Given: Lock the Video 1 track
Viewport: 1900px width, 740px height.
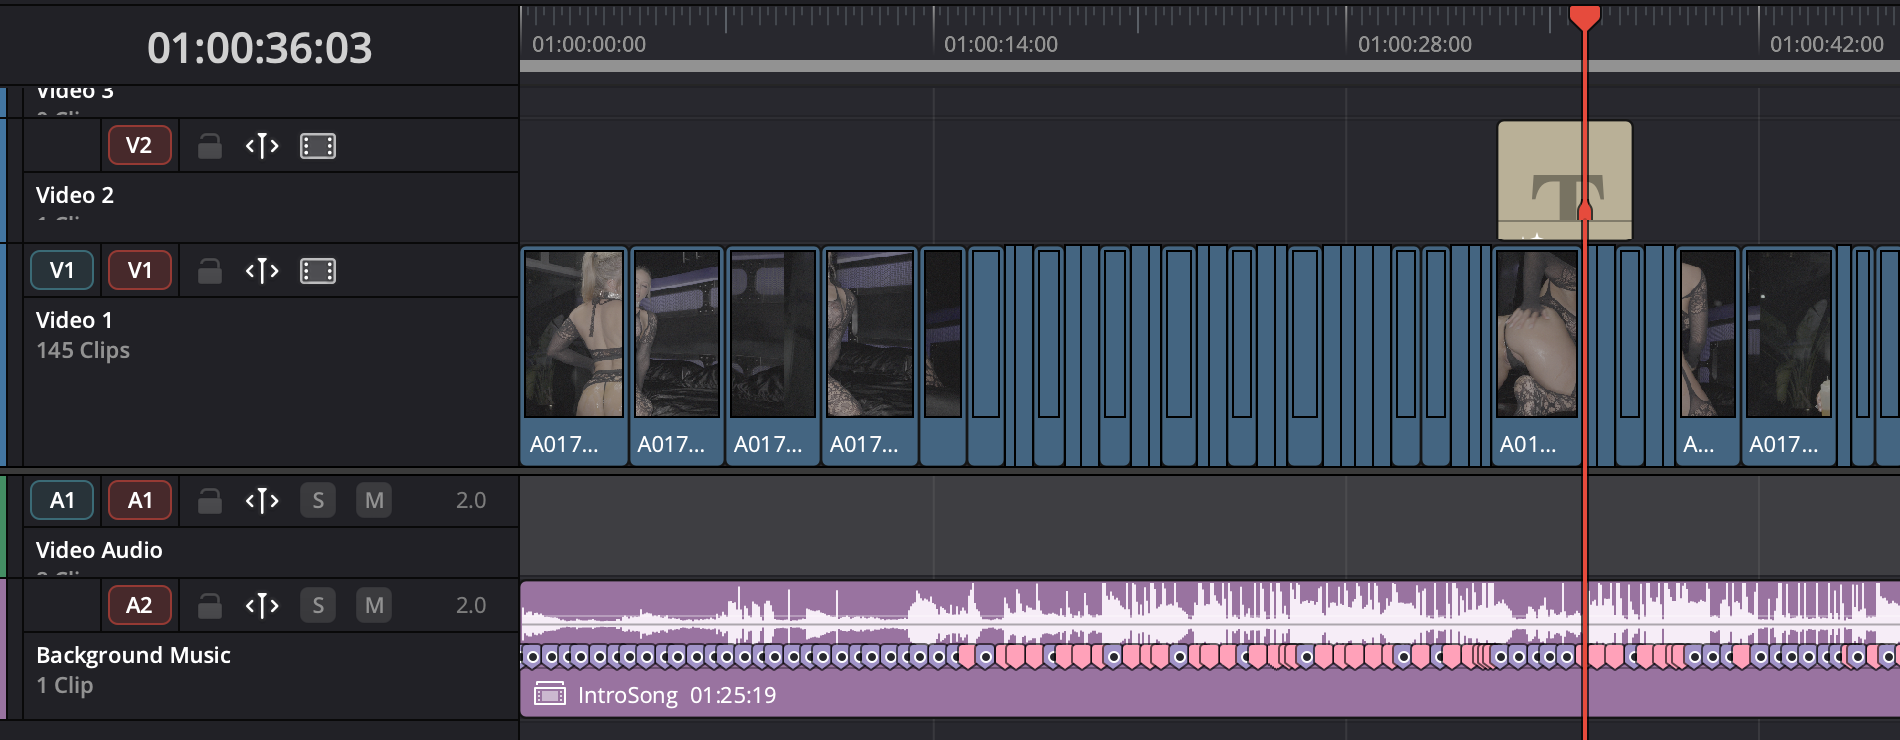Looking at the screenshot, I should click(x=210, y=271).
